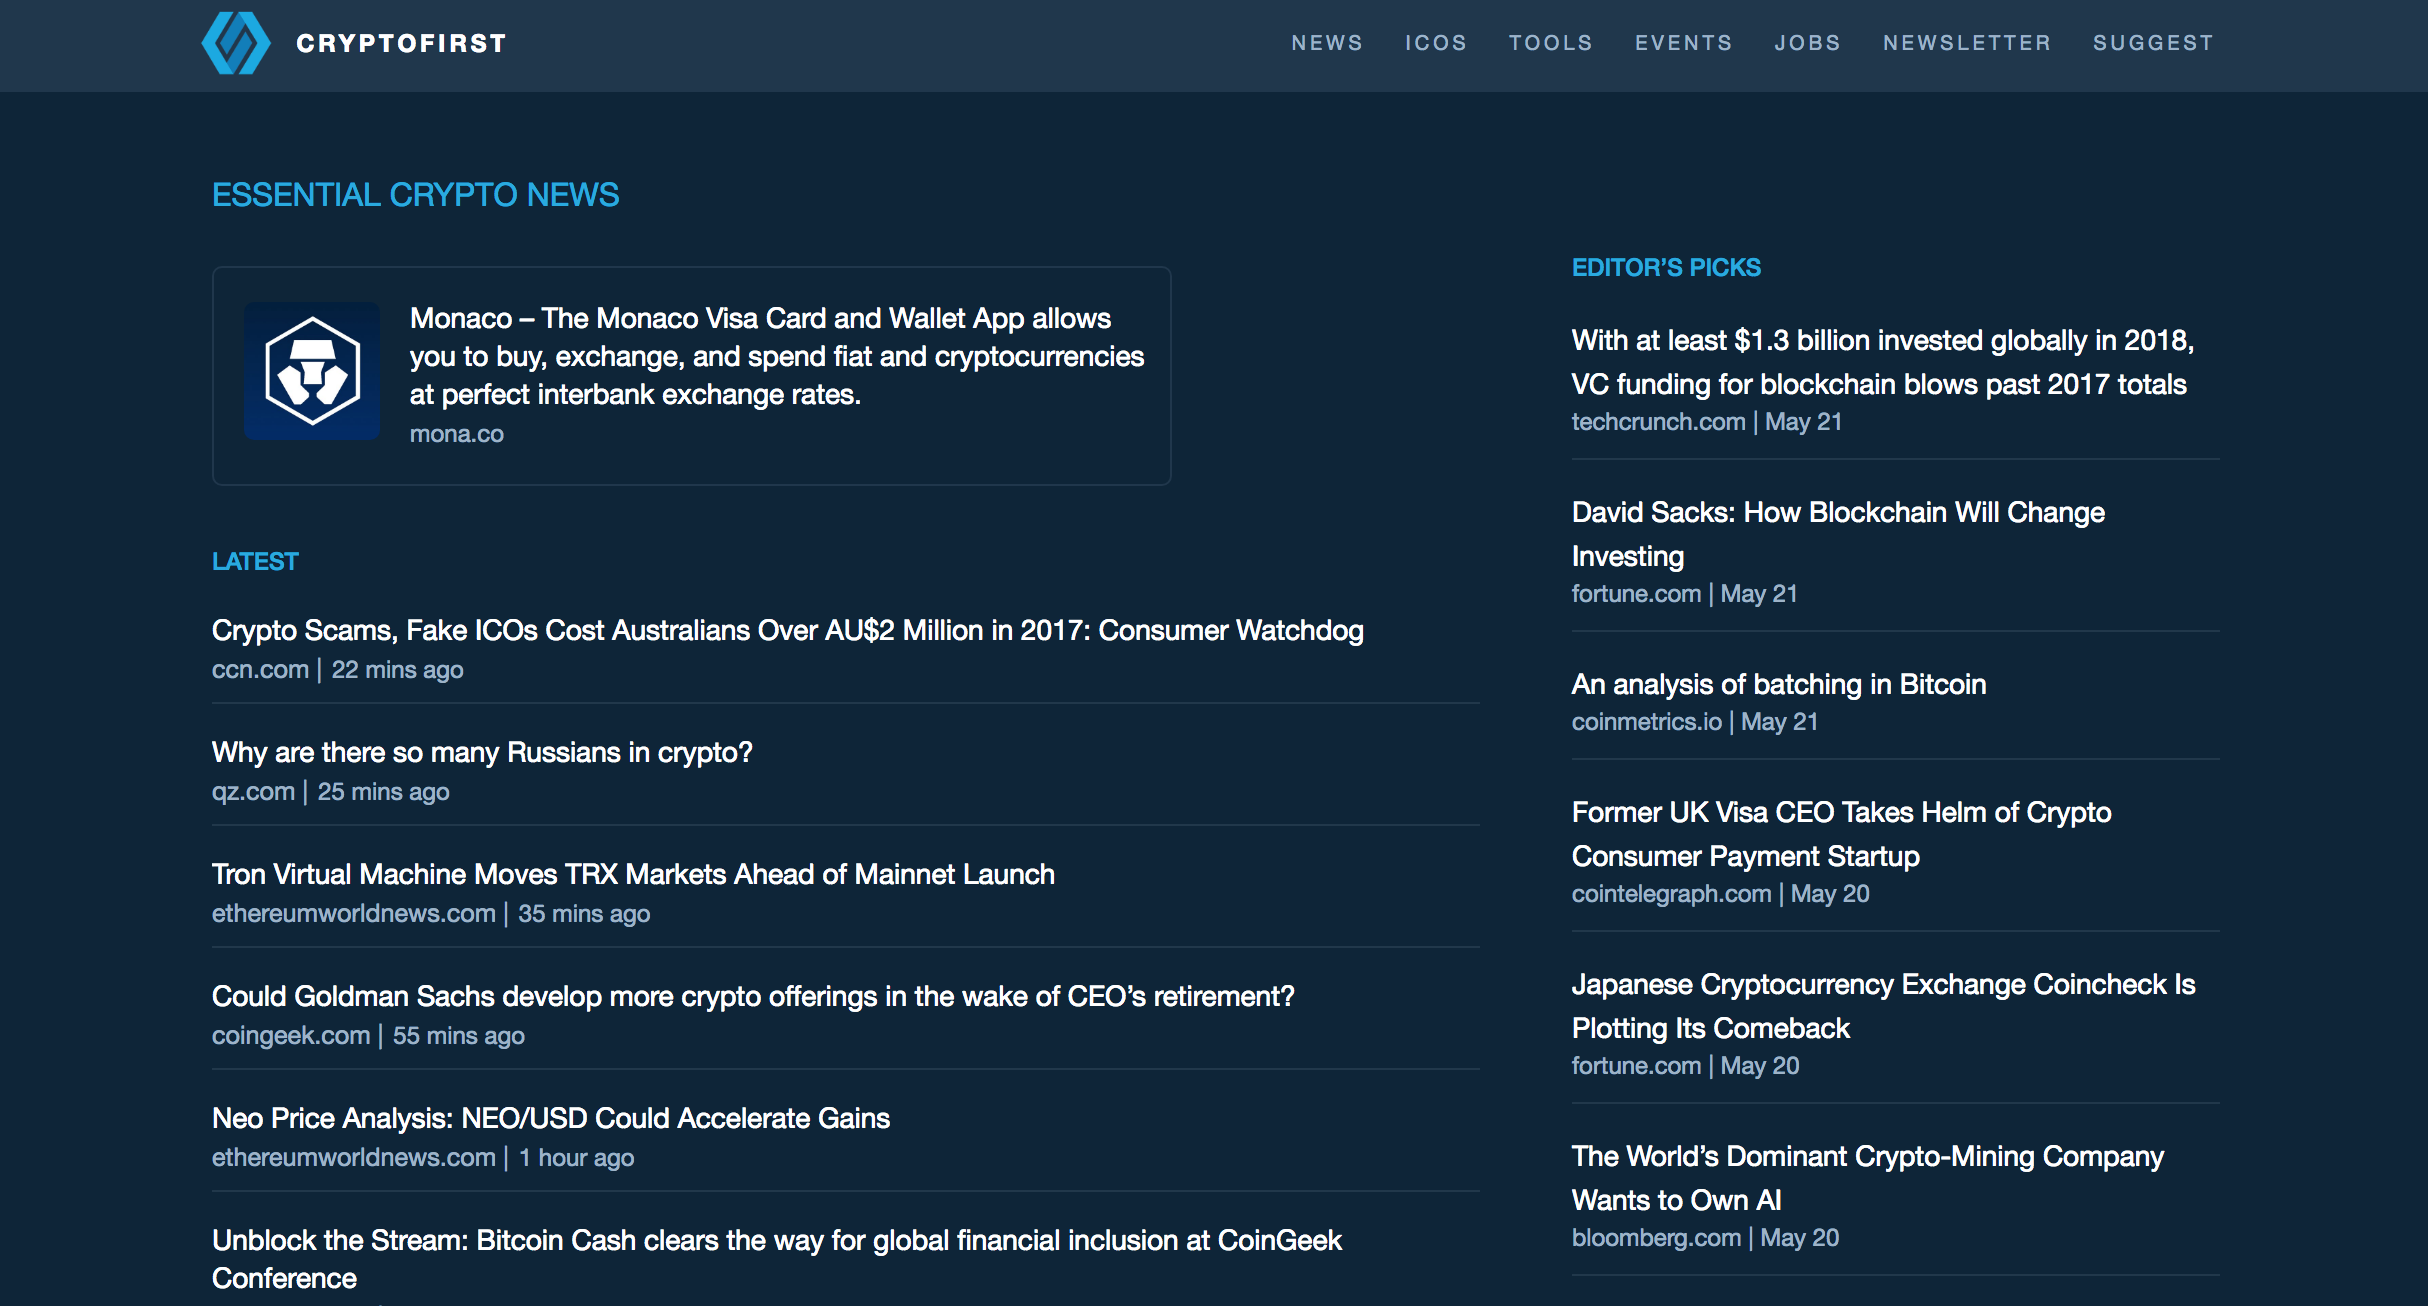Click coingeek.com source link

click(x=291, y=1036)
